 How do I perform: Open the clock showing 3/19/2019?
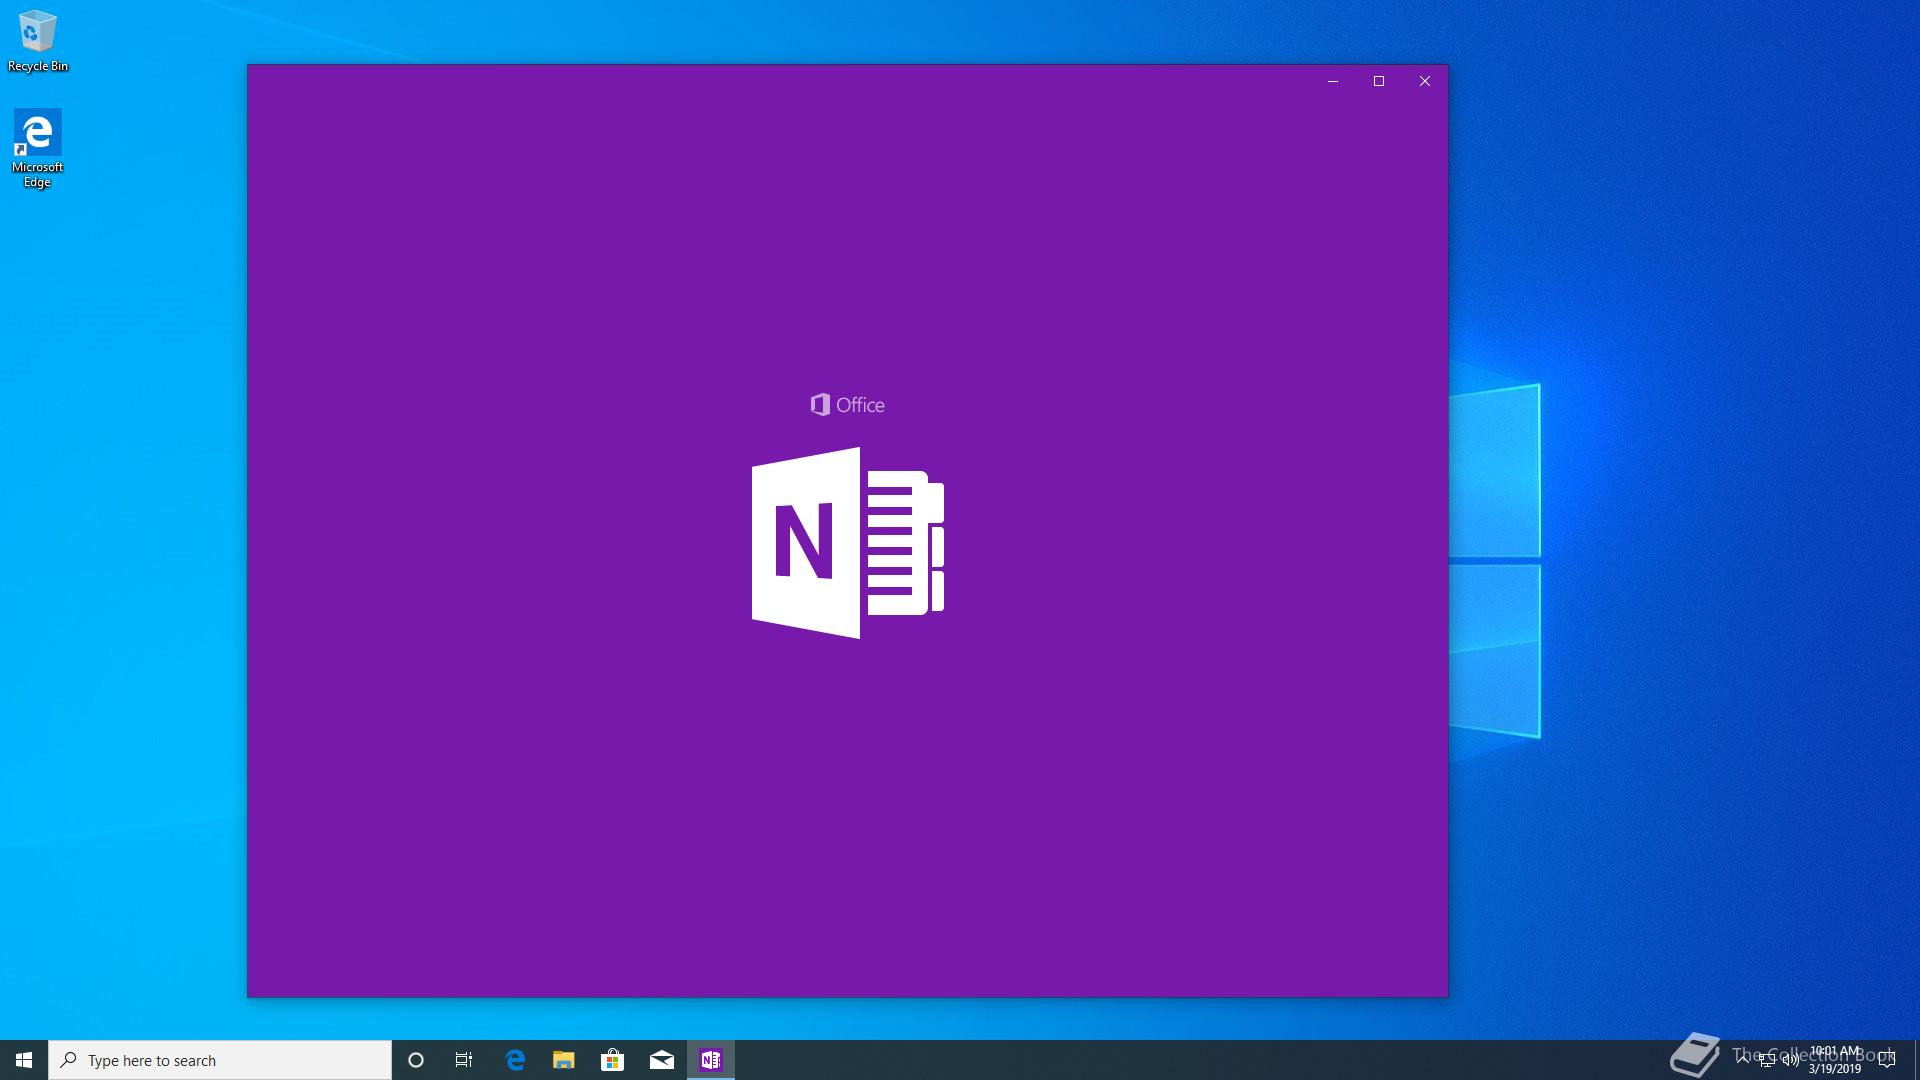[1835, 1060]
